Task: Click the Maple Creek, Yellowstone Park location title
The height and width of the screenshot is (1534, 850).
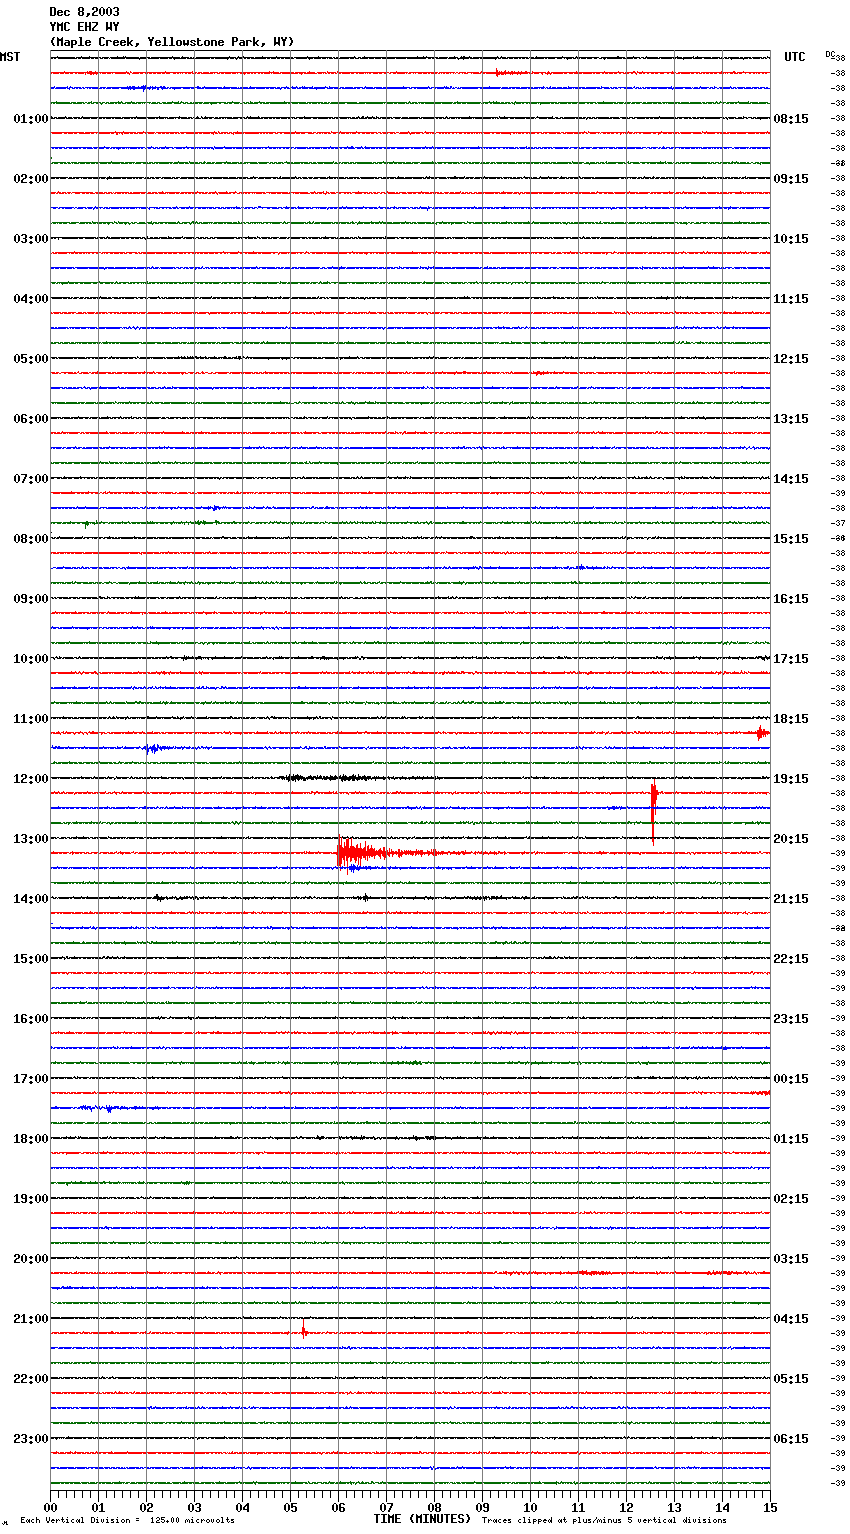Action: pyautogui.click(x=172, y=42)
